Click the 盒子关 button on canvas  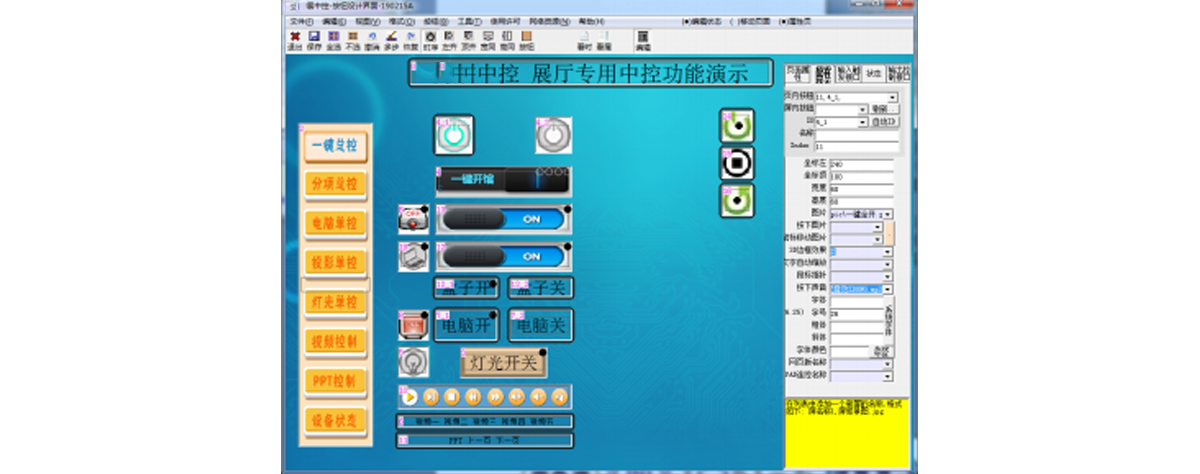[541, 288]
